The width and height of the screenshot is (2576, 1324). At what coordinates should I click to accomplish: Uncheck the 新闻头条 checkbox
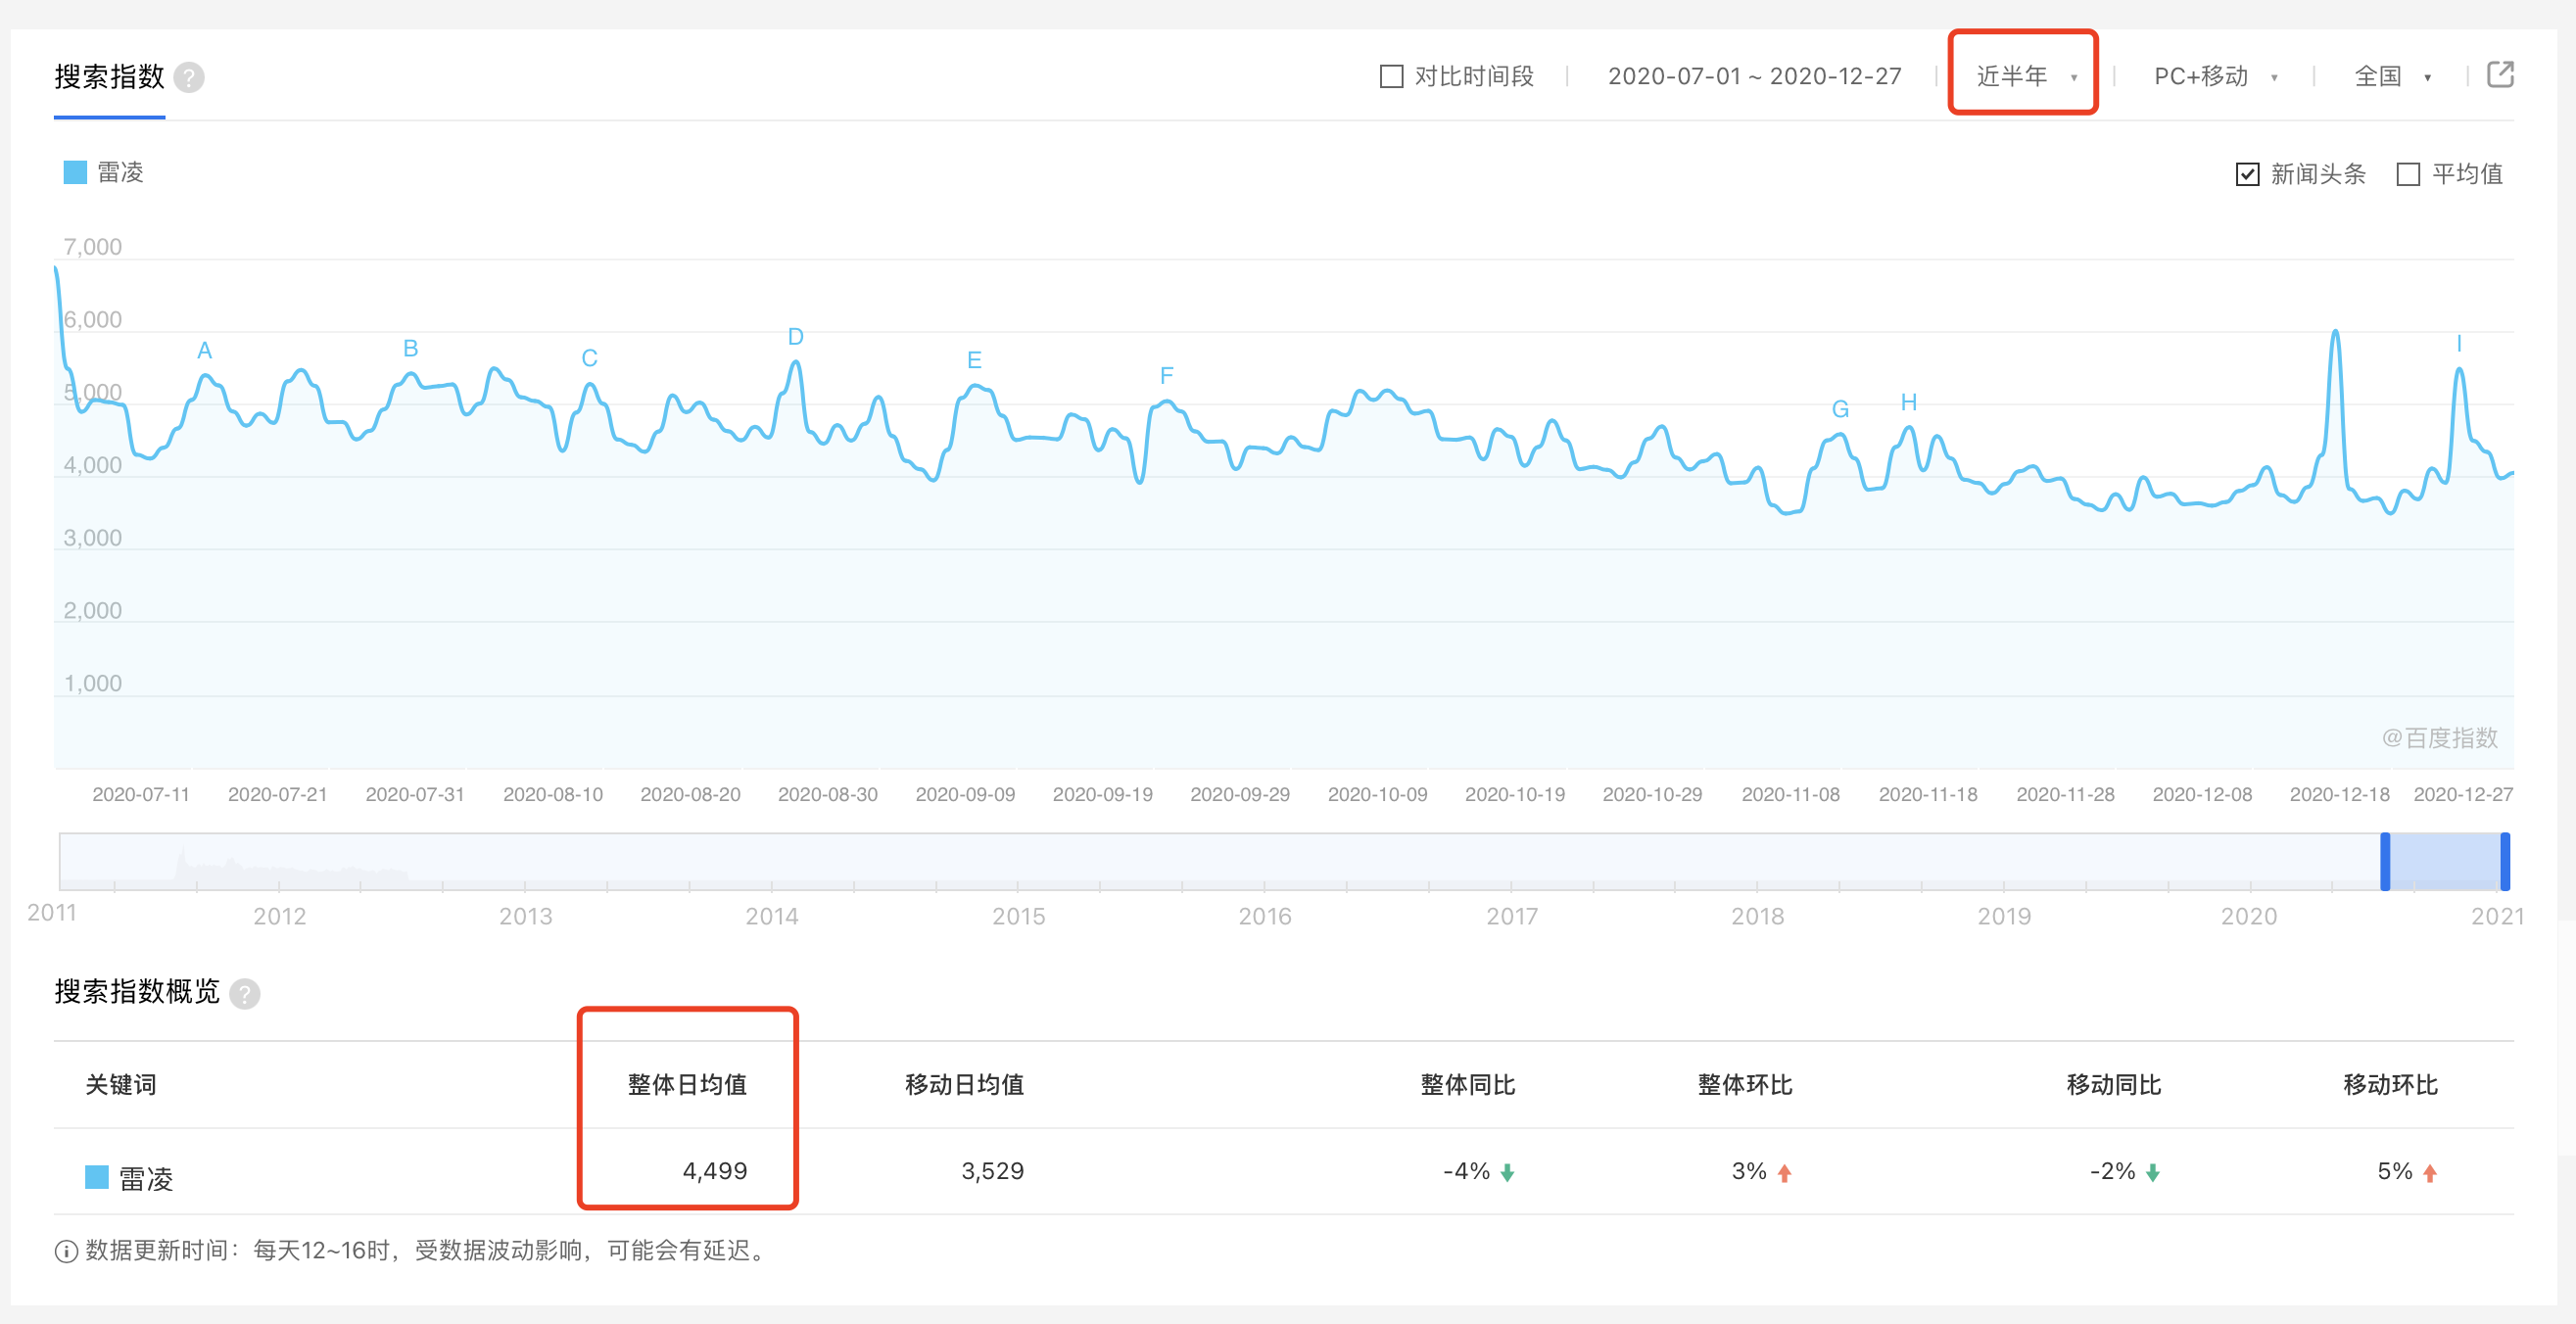[2247, 174]
